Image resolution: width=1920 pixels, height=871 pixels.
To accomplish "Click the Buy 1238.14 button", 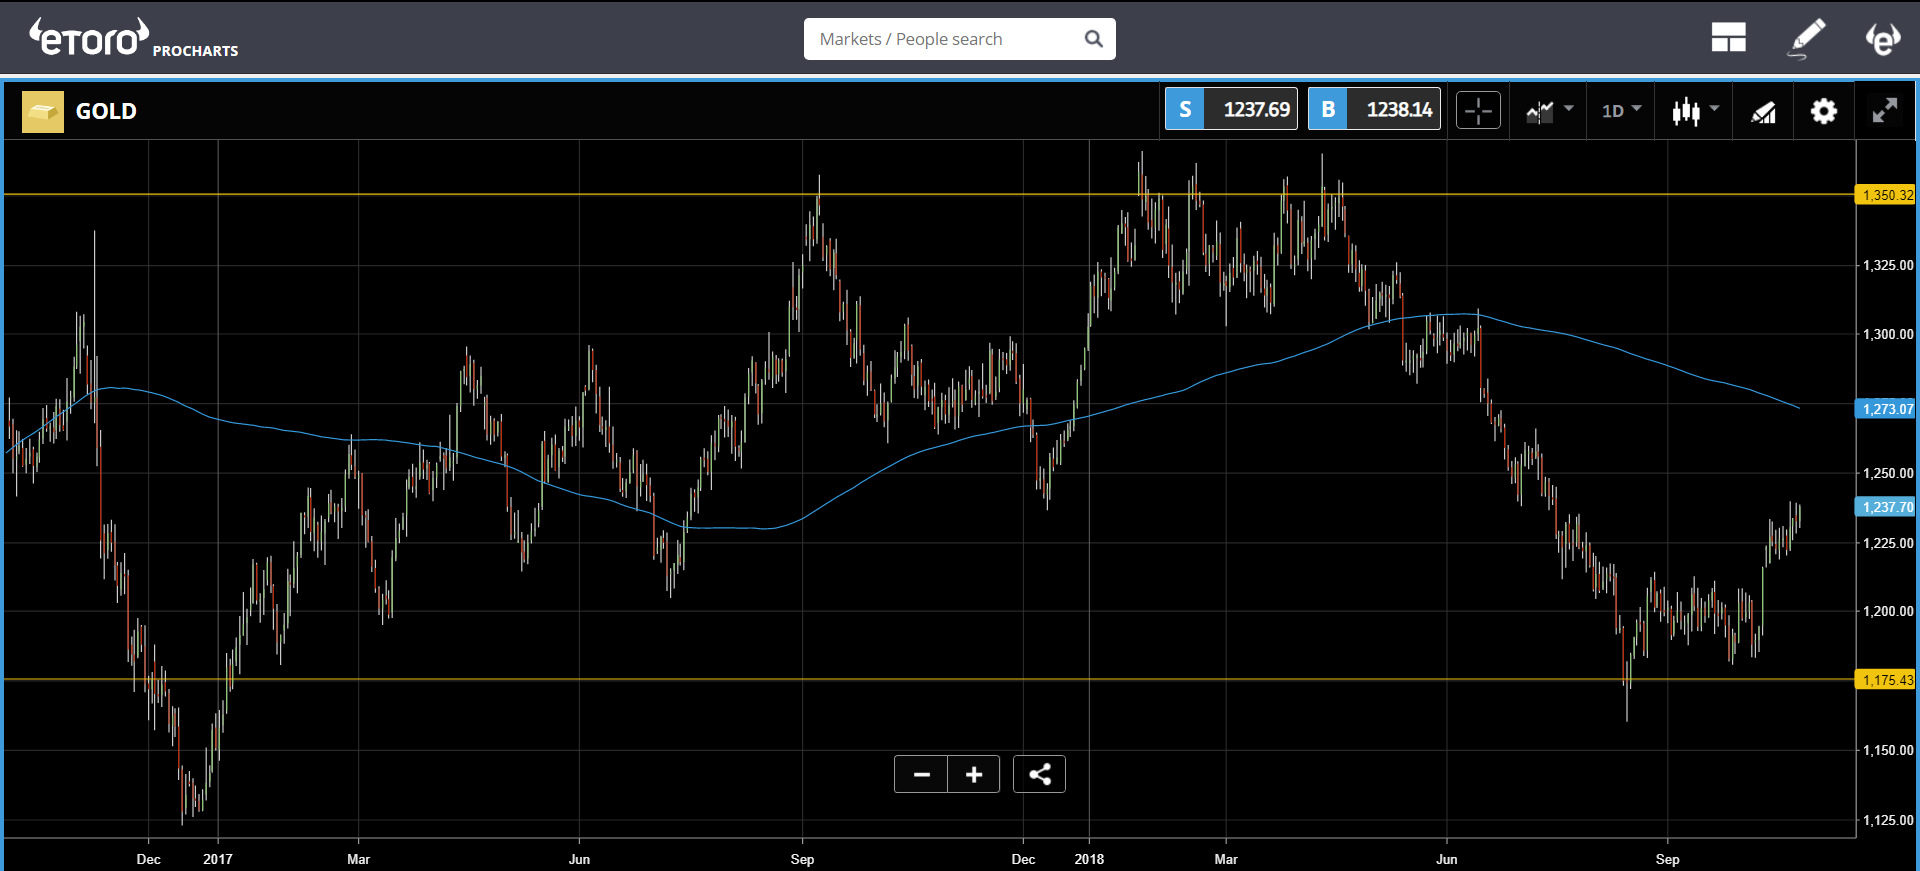I will pos(1374,109).
